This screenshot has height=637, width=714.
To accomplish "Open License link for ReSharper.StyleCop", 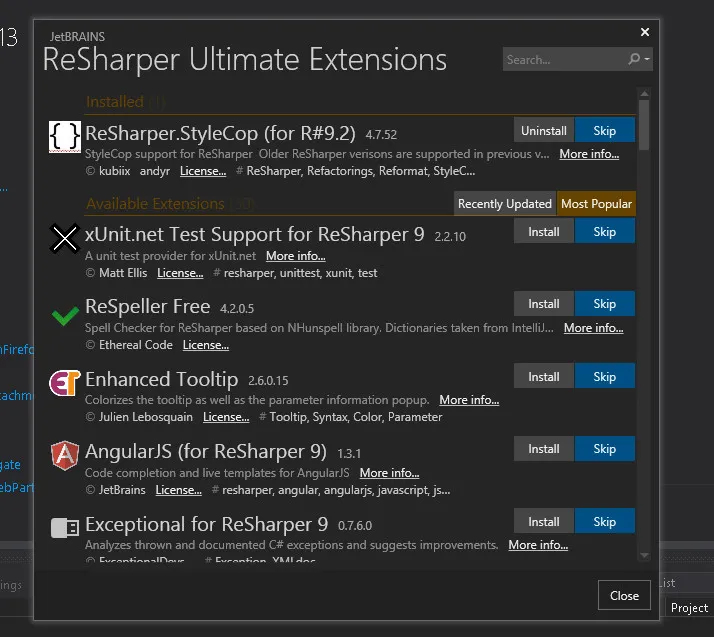I will pos(203,171).
